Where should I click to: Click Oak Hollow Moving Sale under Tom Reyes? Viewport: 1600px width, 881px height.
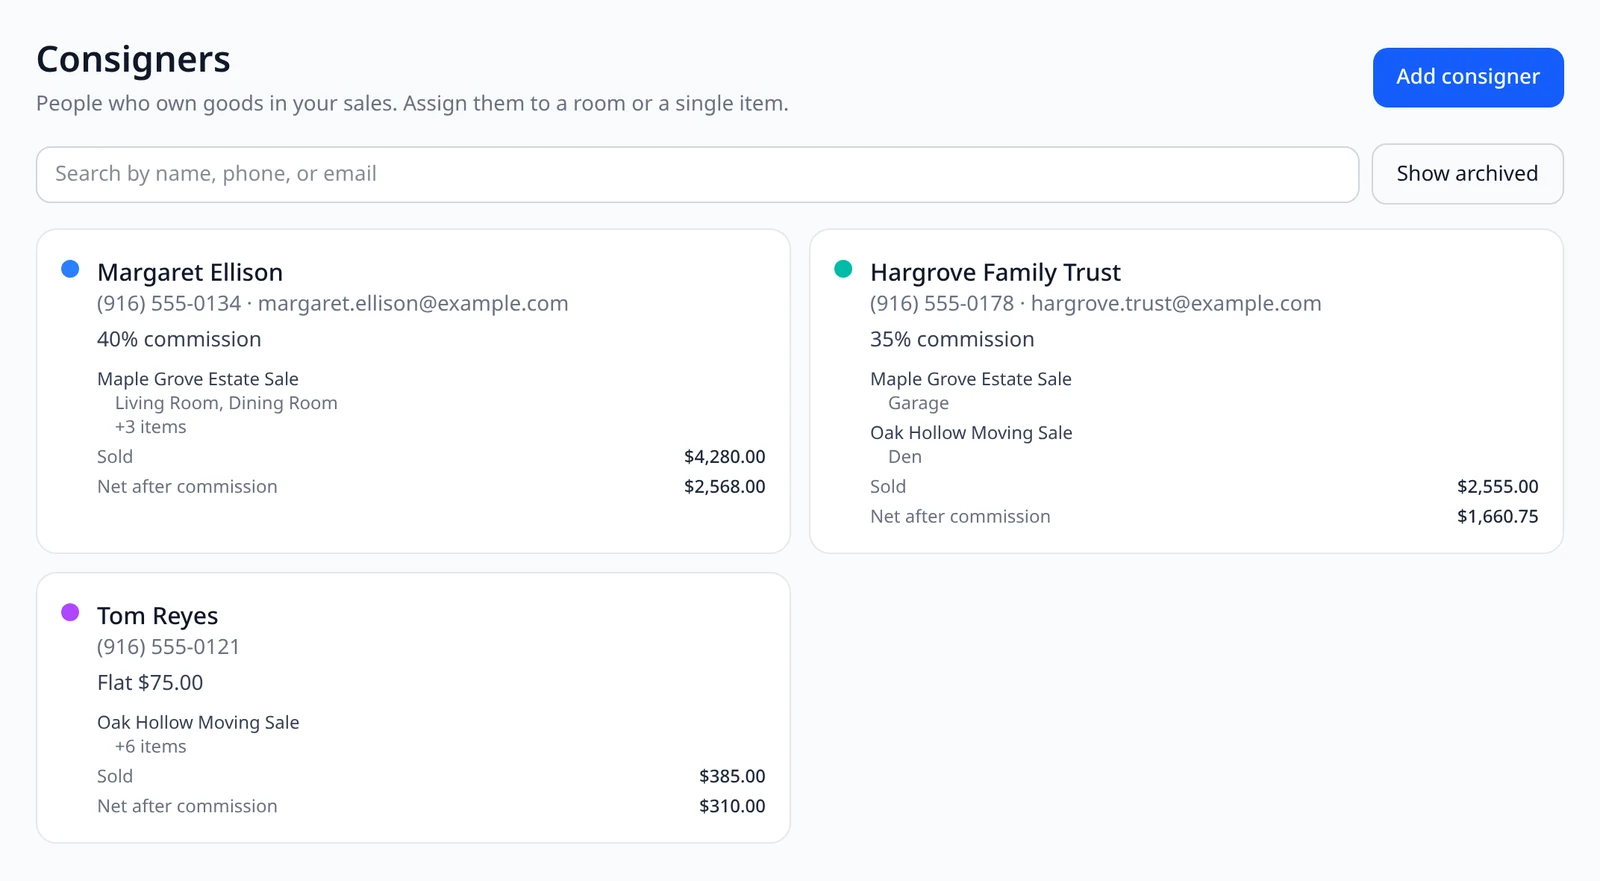tap(198, 722)
